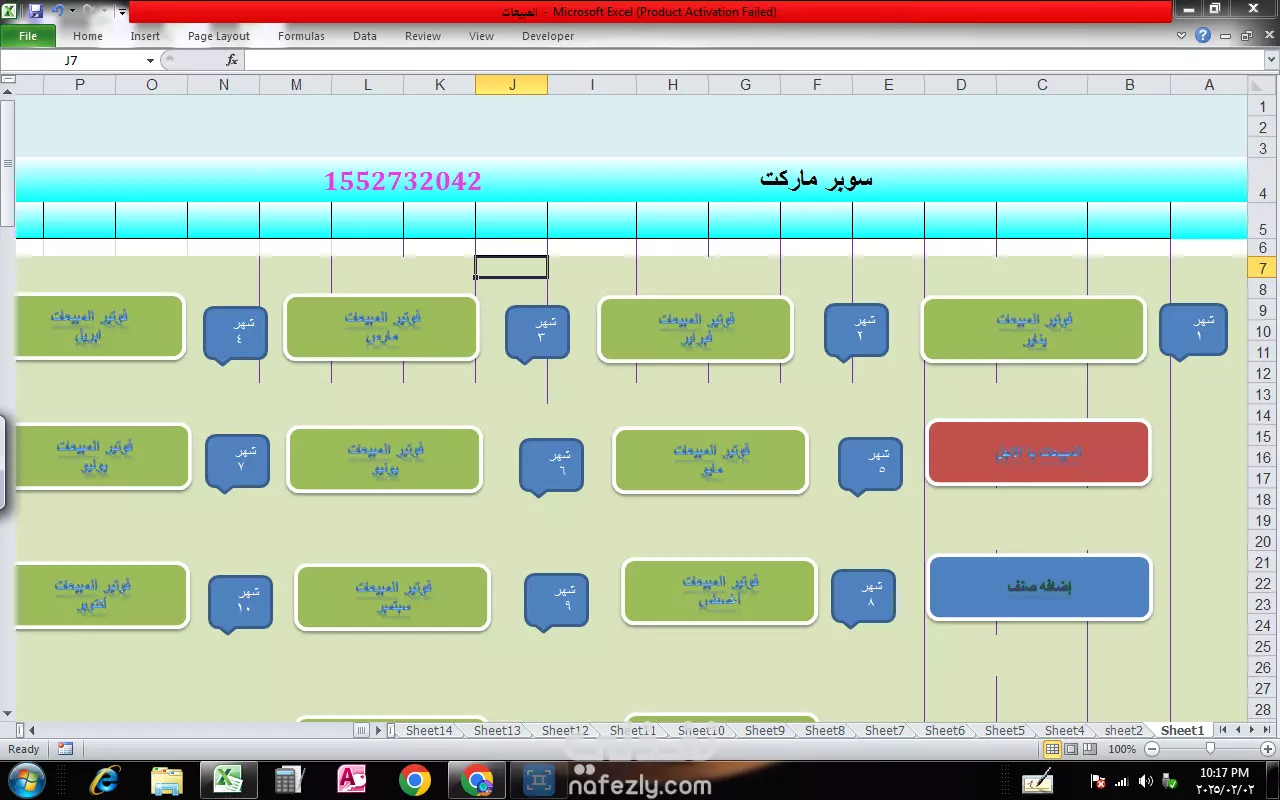The image size is (1280, 800).
Task: Click the blue month 2 callout shape
Action: coord(856,331)
